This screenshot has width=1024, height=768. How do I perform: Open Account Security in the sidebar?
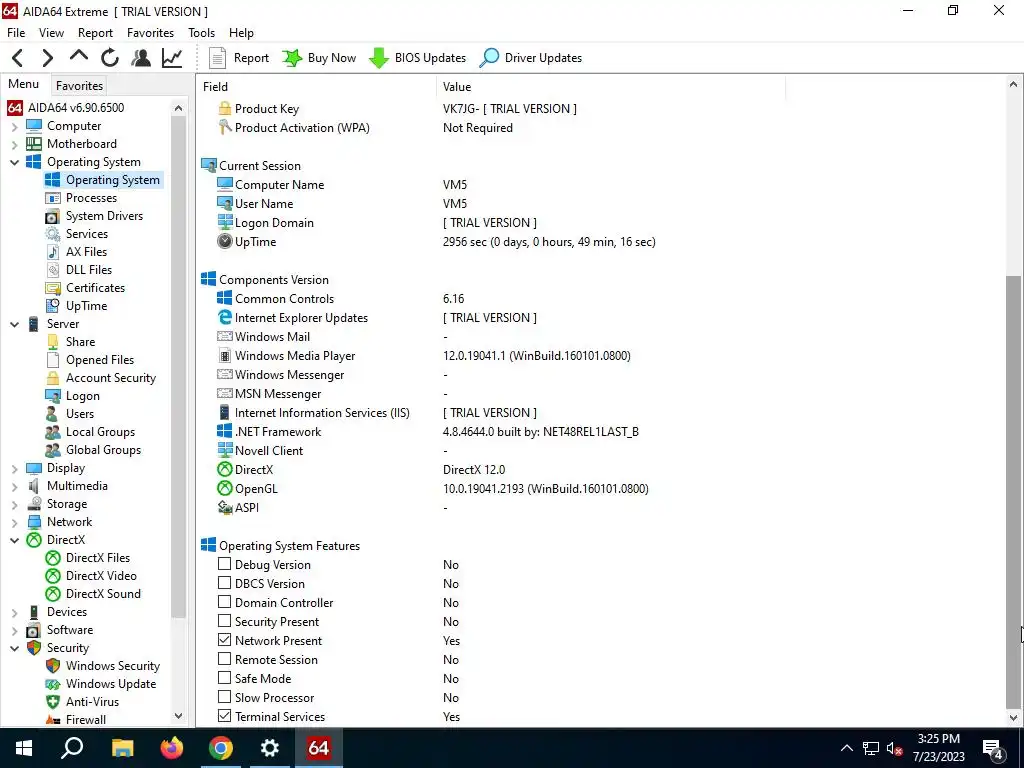click(111, 377)
